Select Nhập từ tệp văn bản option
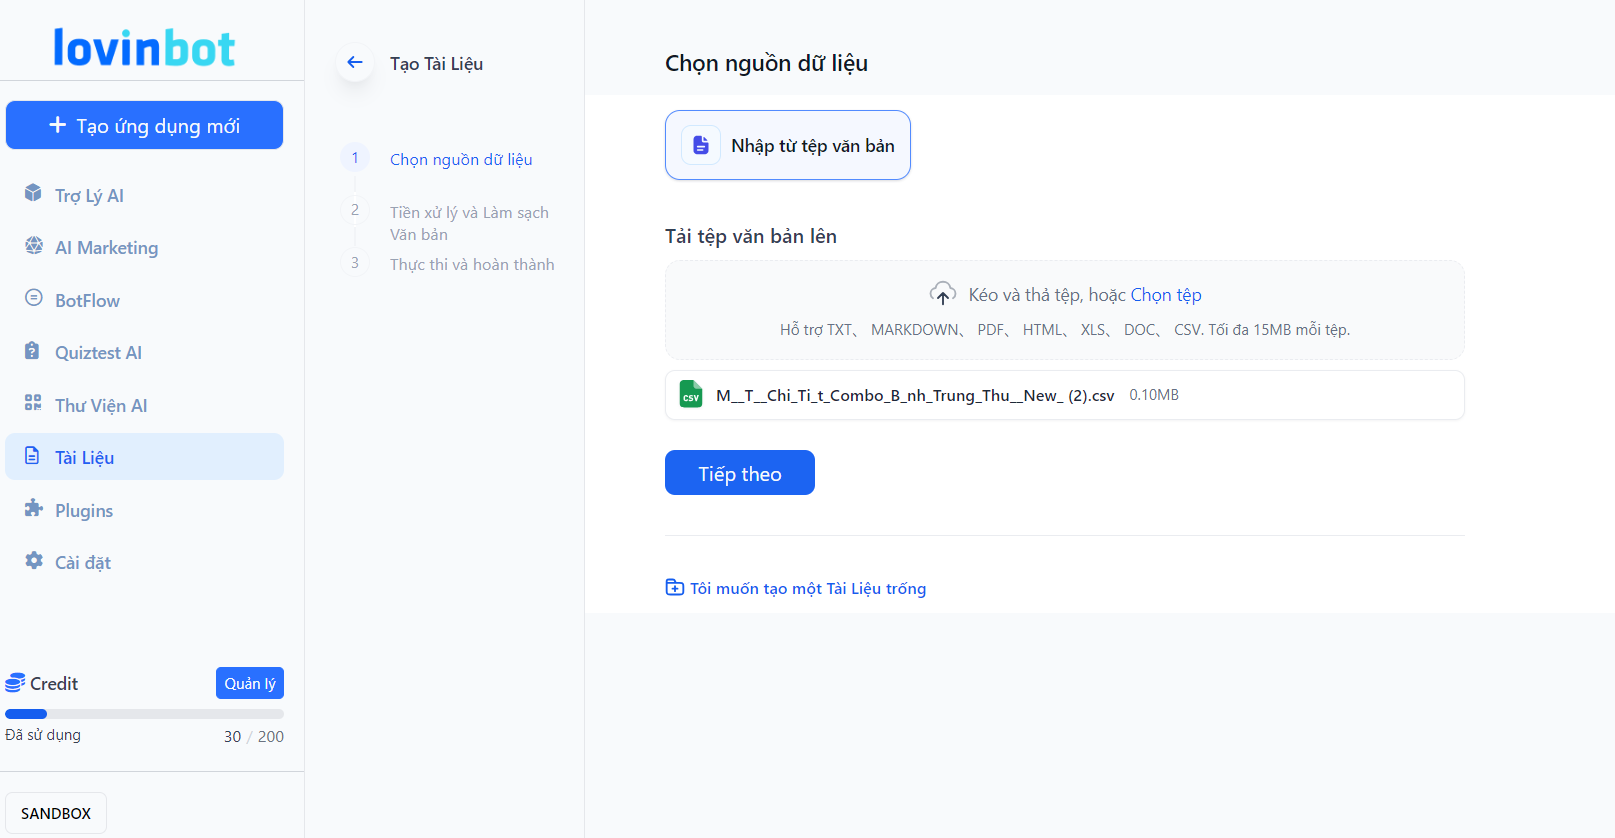This screenshot has height=838, width=1615. click(787, 145)
